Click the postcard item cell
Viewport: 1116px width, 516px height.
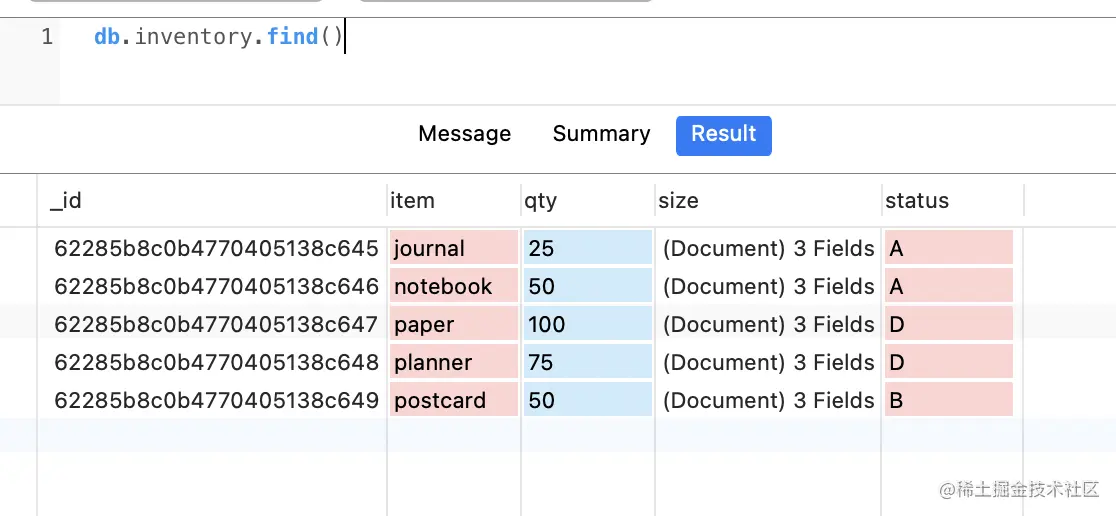point(453,401)
